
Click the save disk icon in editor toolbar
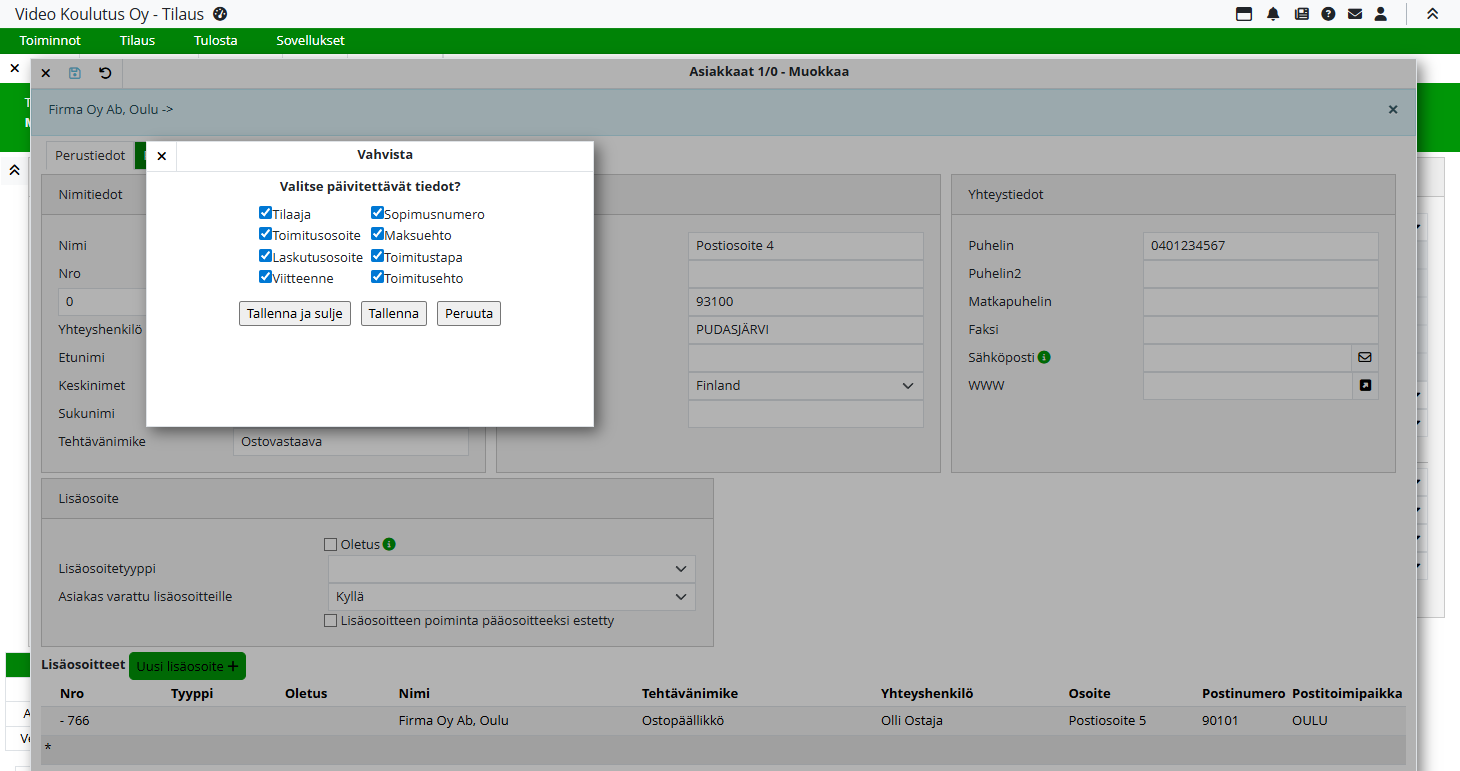click(75, 73)
